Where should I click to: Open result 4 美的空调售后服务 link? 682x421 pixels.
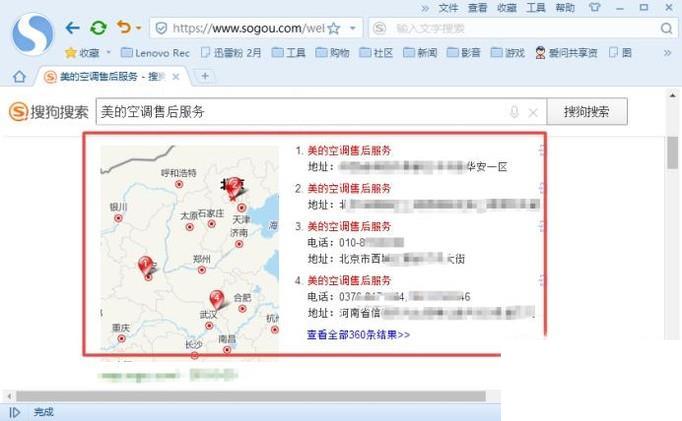pos(349,281)
